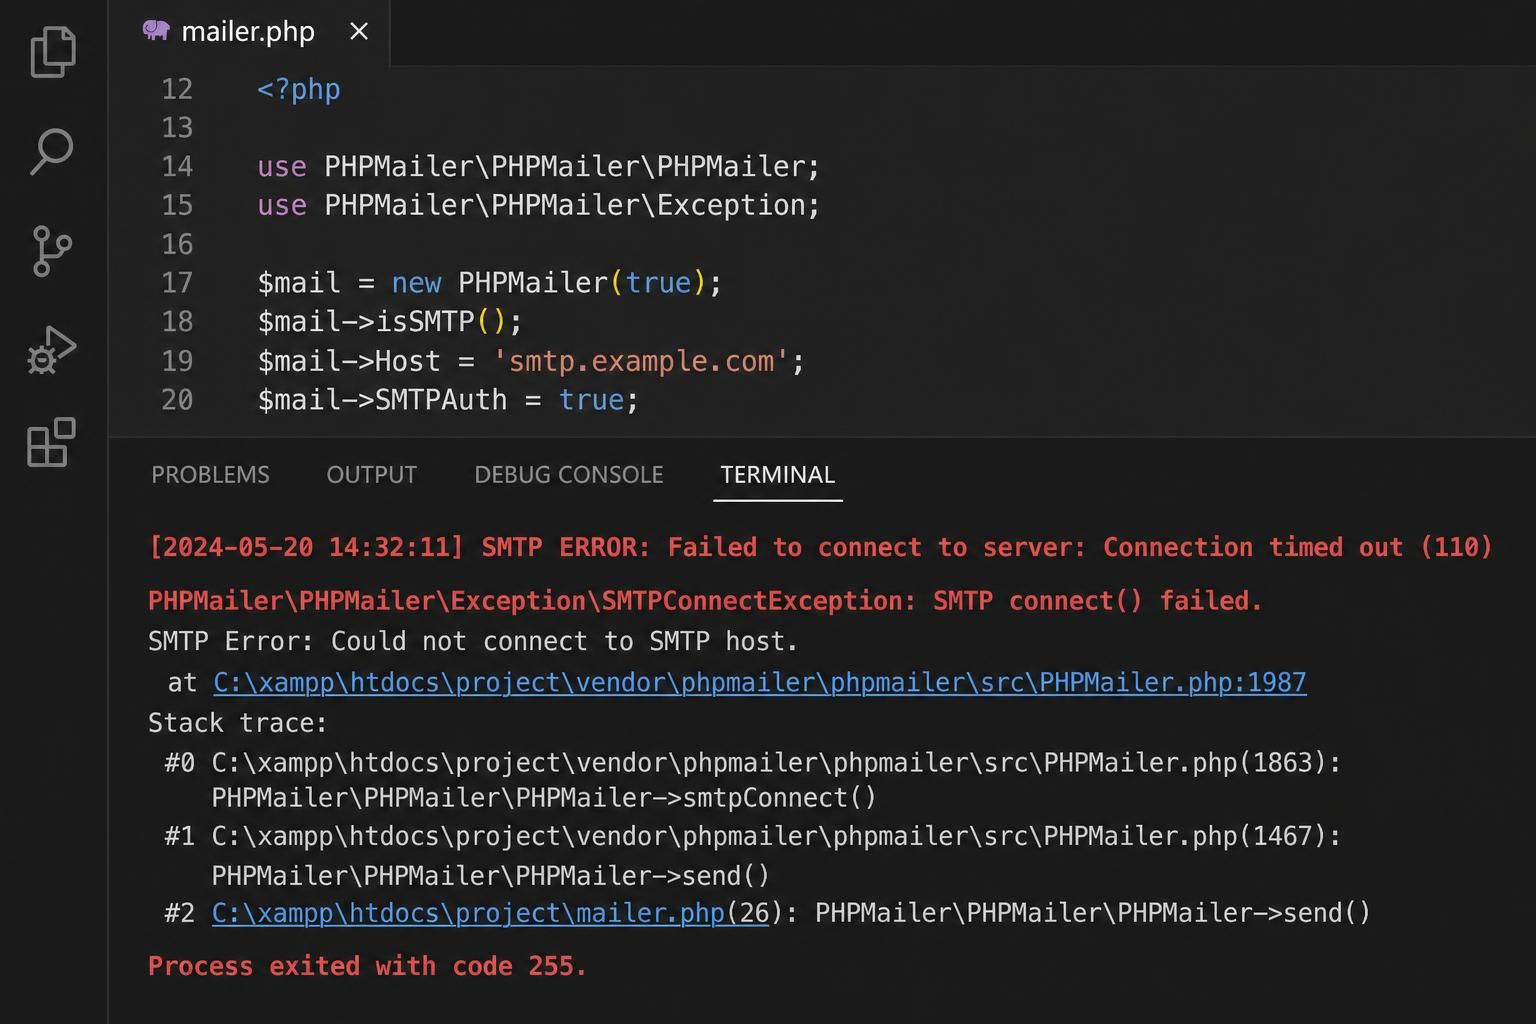Click the '$mail->isSMTP();' line
Viewport: 1536px width, 1024px height.
(x=390, y=322)
